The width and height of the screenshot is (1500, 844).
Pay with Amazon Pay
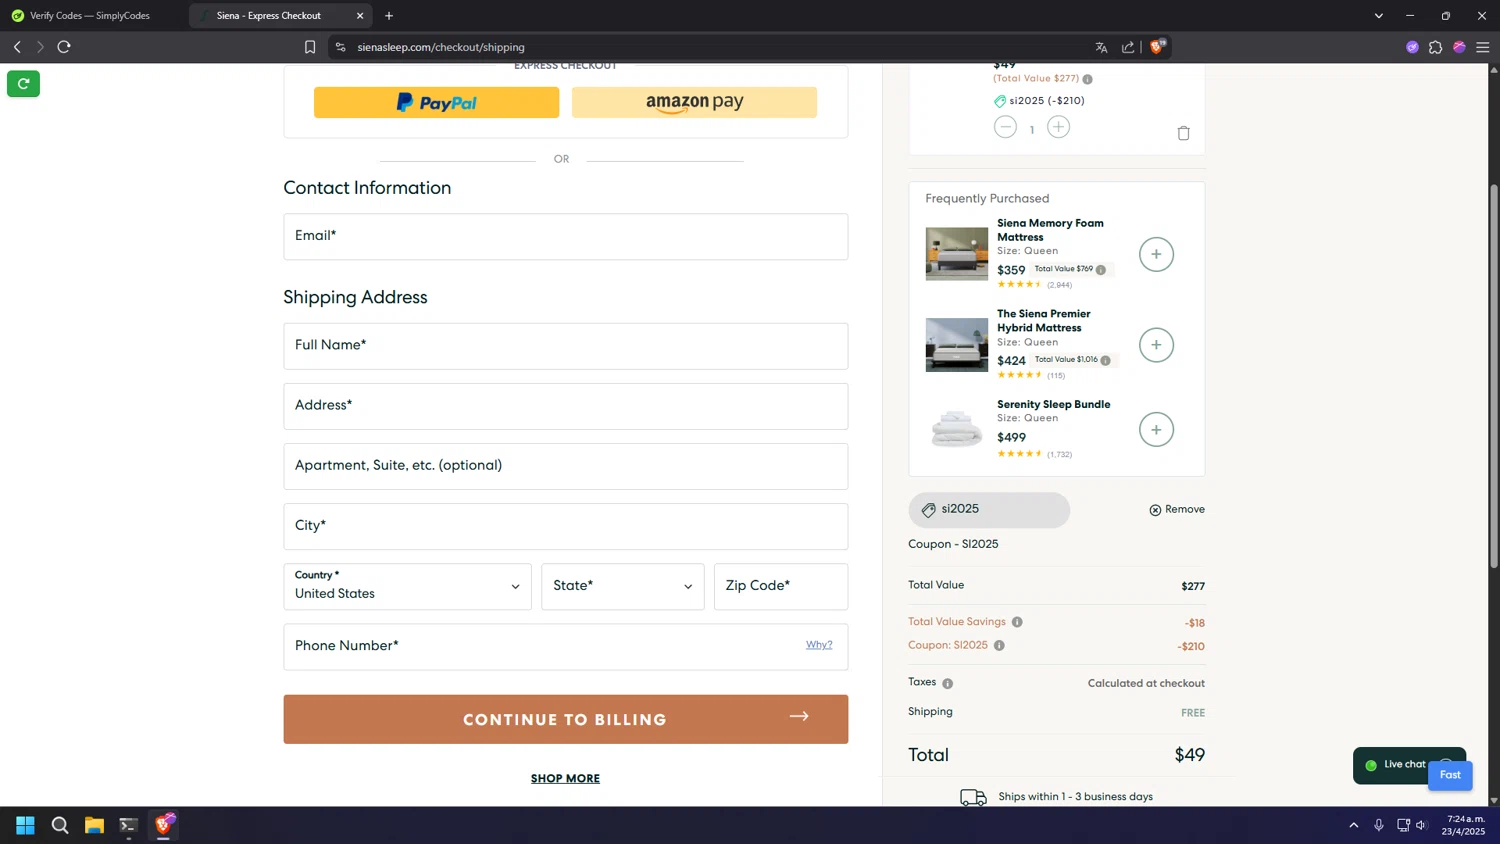coord(694,102)
